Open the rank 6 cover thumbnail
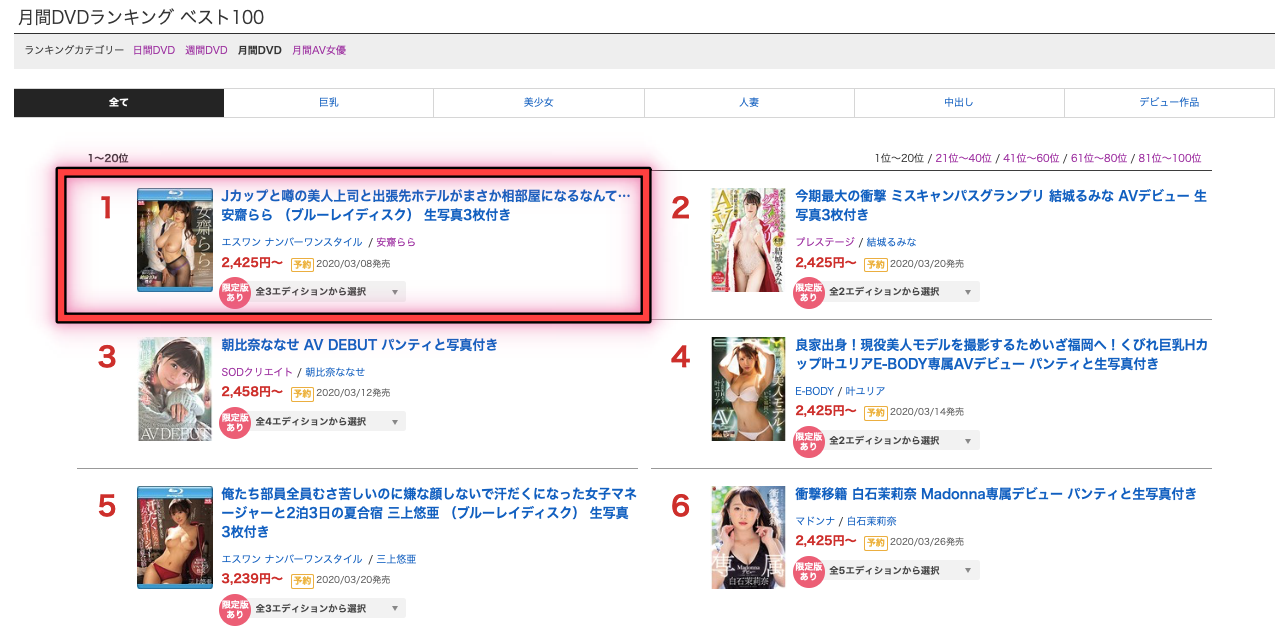This screenshot has height=633, width=1281. click(x=749, y=537)
